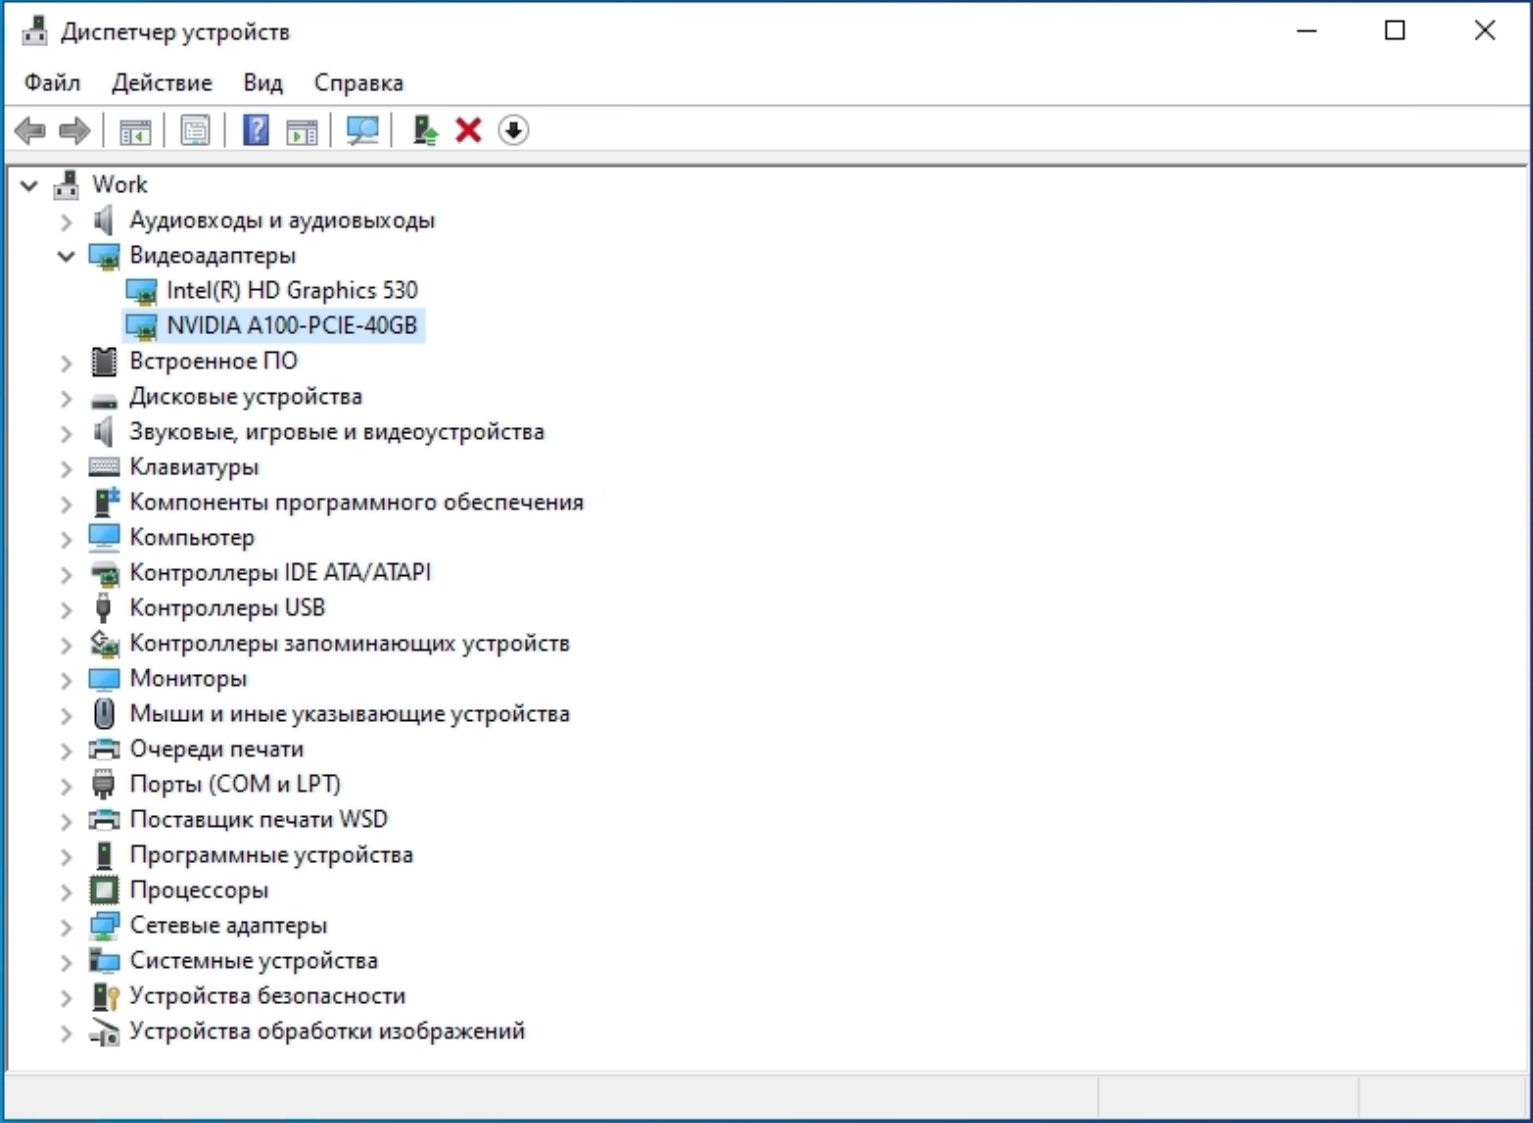Expand Звуковые, игровые и видеоустройства

point(66,433)
